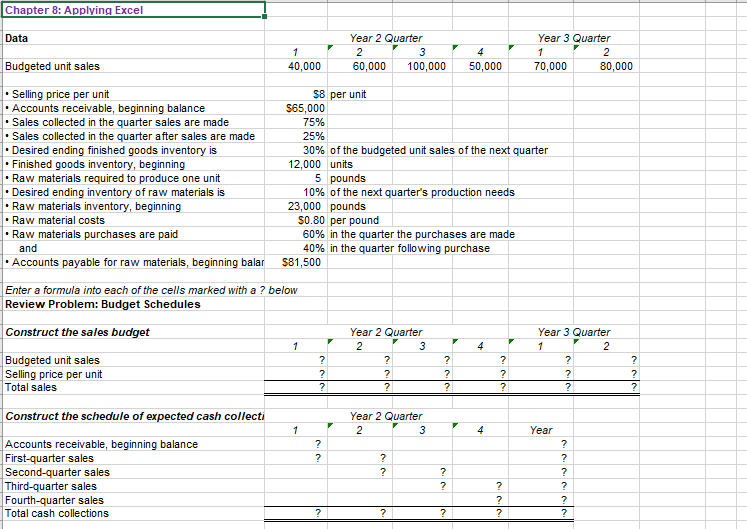Select the 80,000 budgeted unit sales cell
Image resolution: width=747 pixels, height=529 pixels.
(x=606, y=66)
